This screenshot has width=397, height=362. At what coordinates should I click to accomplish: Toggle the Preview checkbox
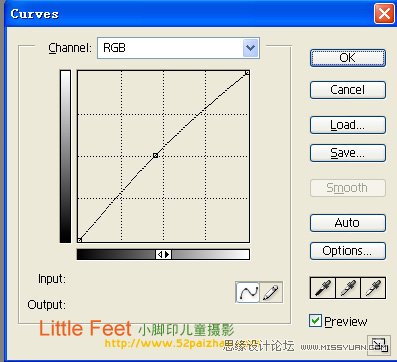tap(315, 321)
